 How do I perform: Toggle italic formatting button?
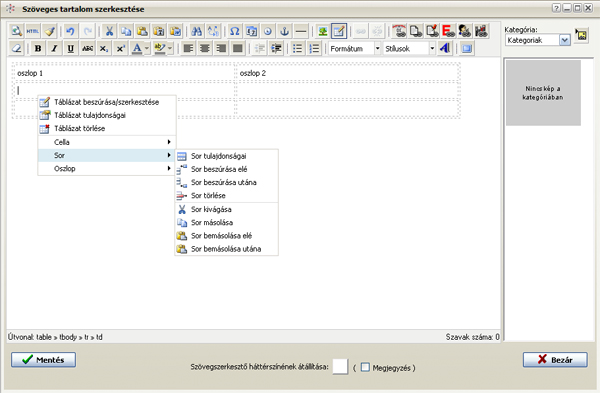[54, 49]
